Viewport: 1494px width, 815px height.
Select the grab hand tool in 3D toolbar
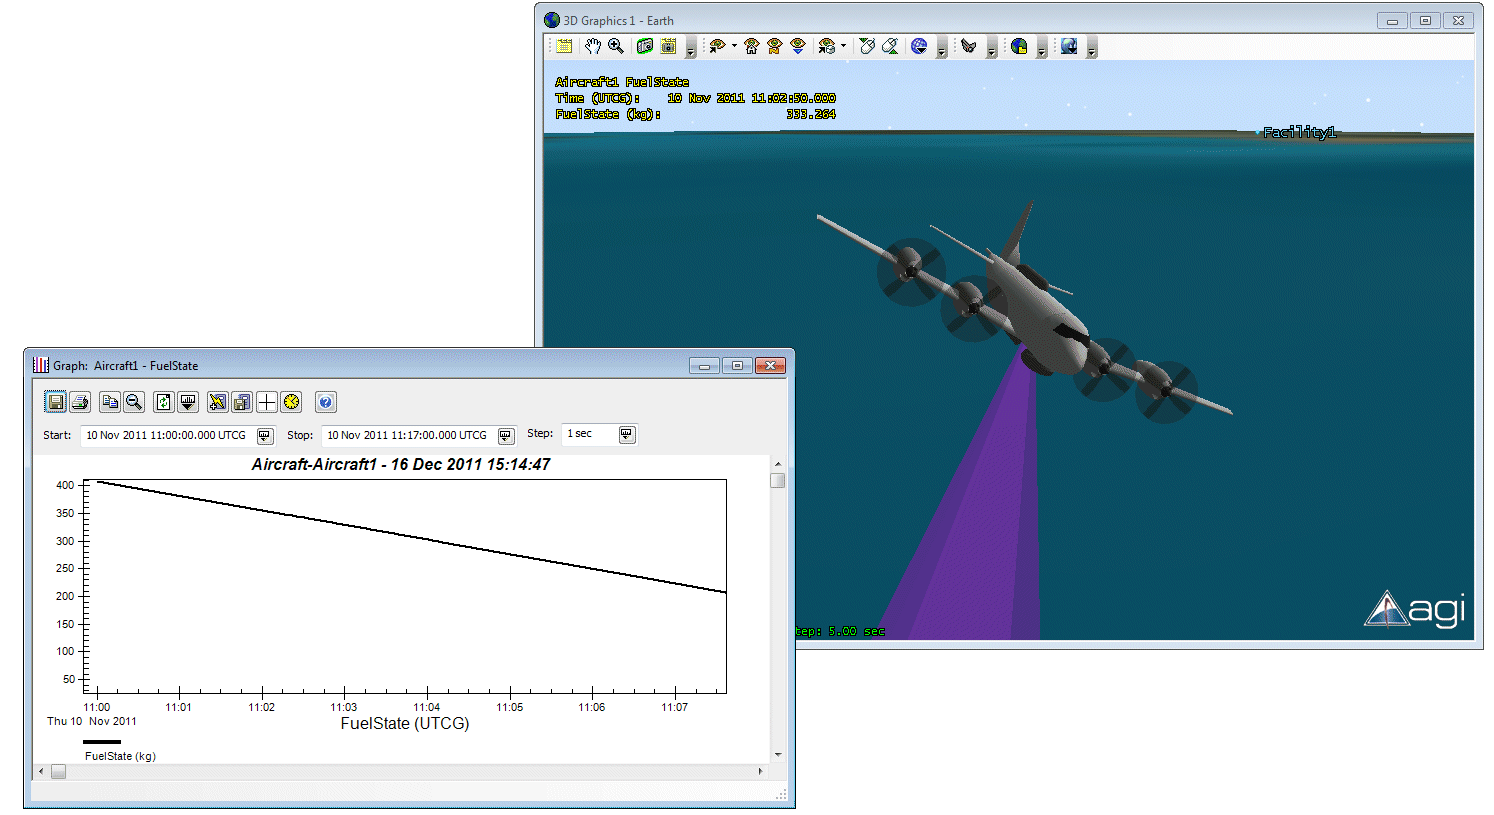pyautogui.click(x=593, y=46)
